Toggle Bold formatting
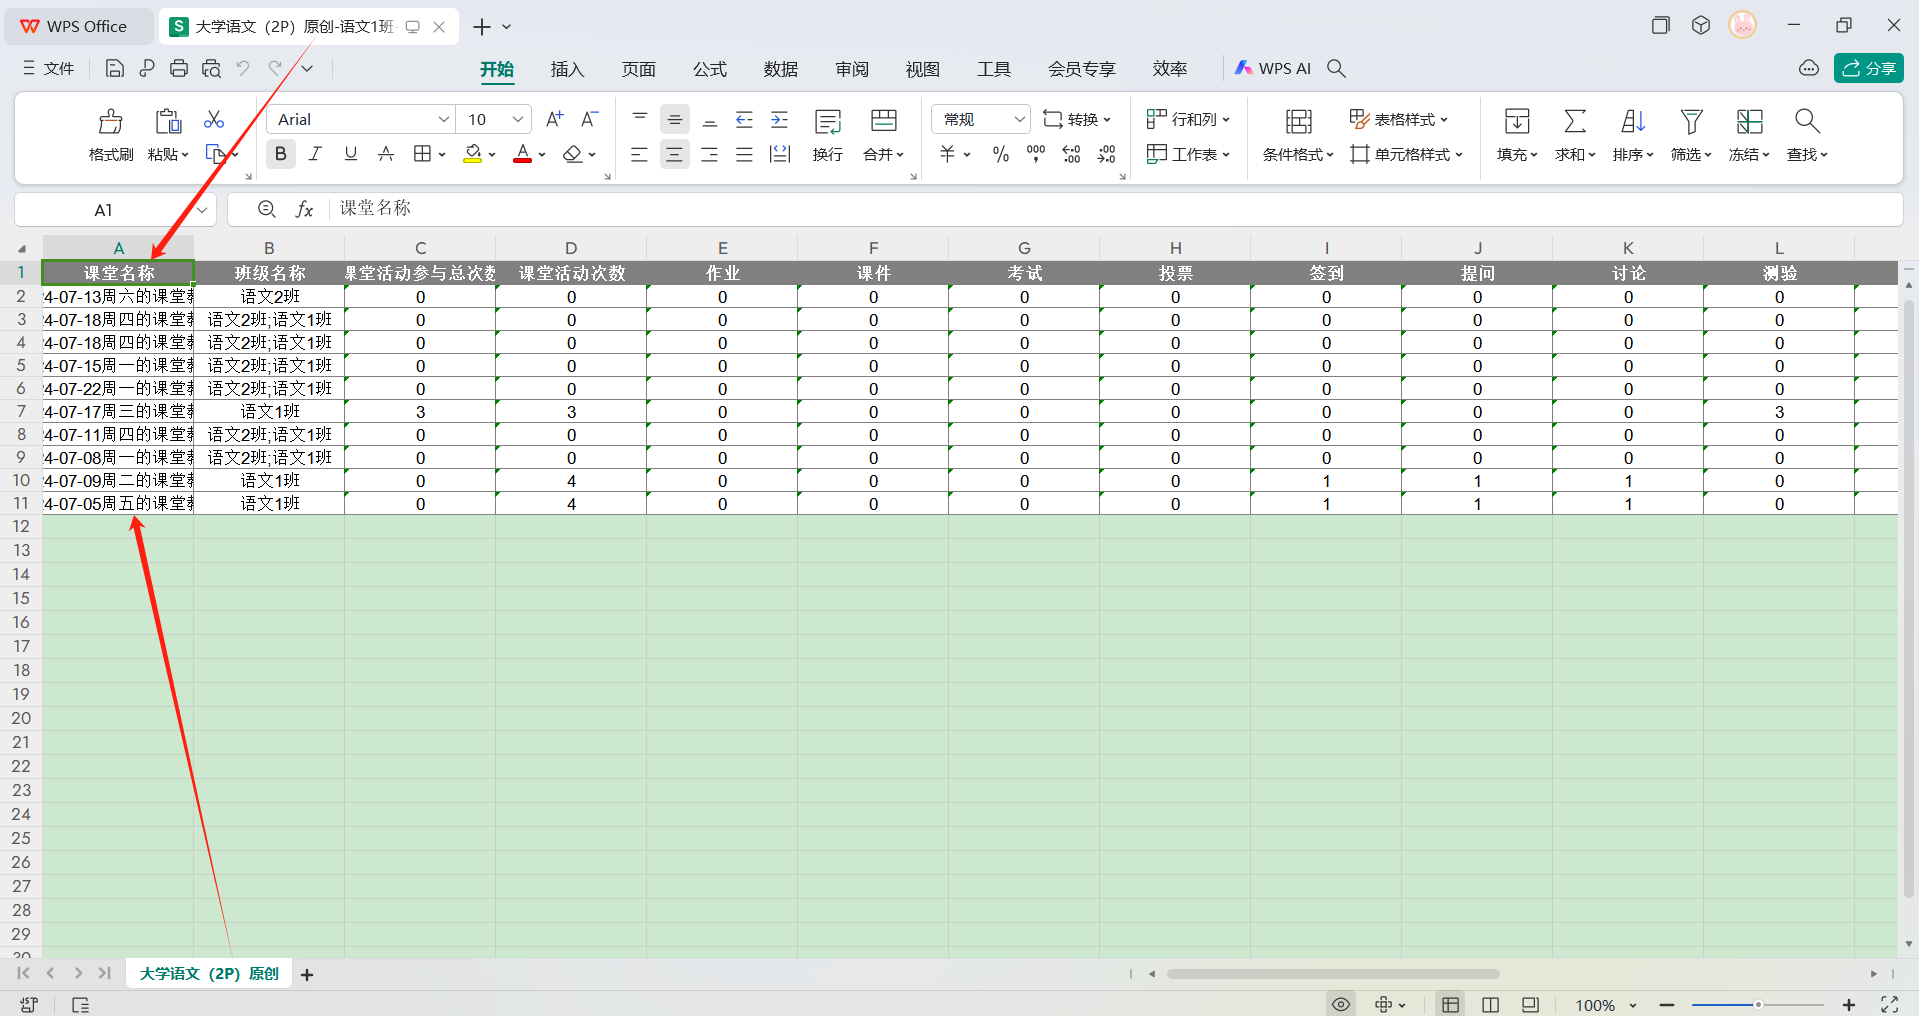The image size is (1919, 1016). (281, 154)
